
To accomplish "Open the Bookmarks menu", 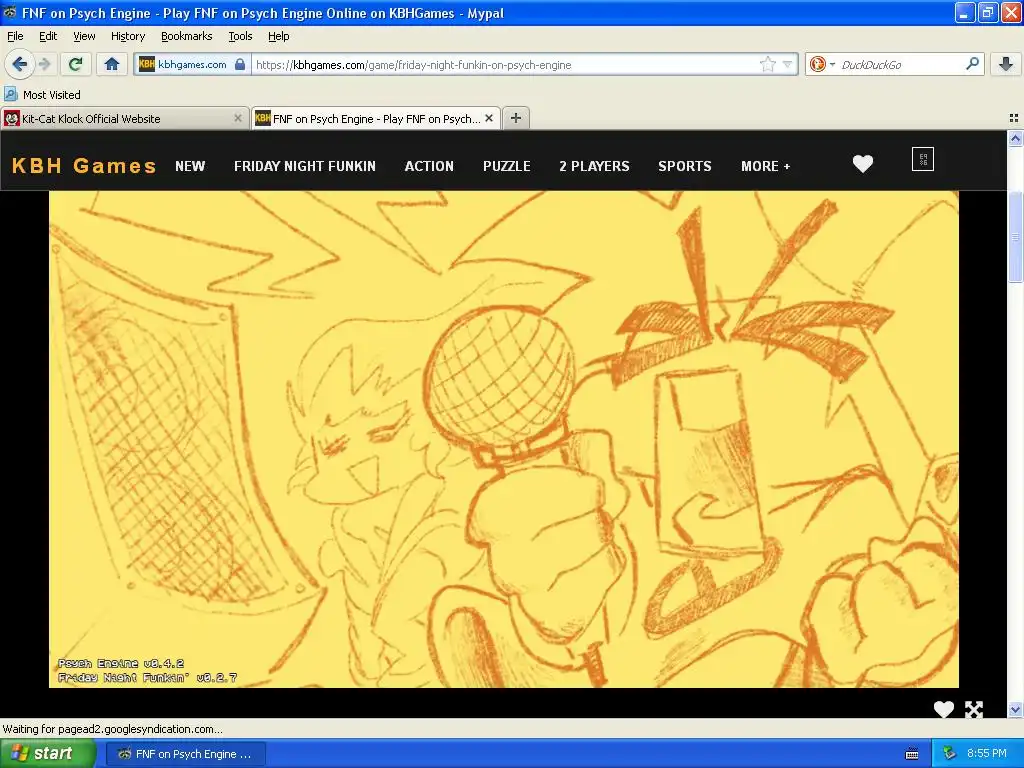I will pyautogui.click(x=186, y=36).
